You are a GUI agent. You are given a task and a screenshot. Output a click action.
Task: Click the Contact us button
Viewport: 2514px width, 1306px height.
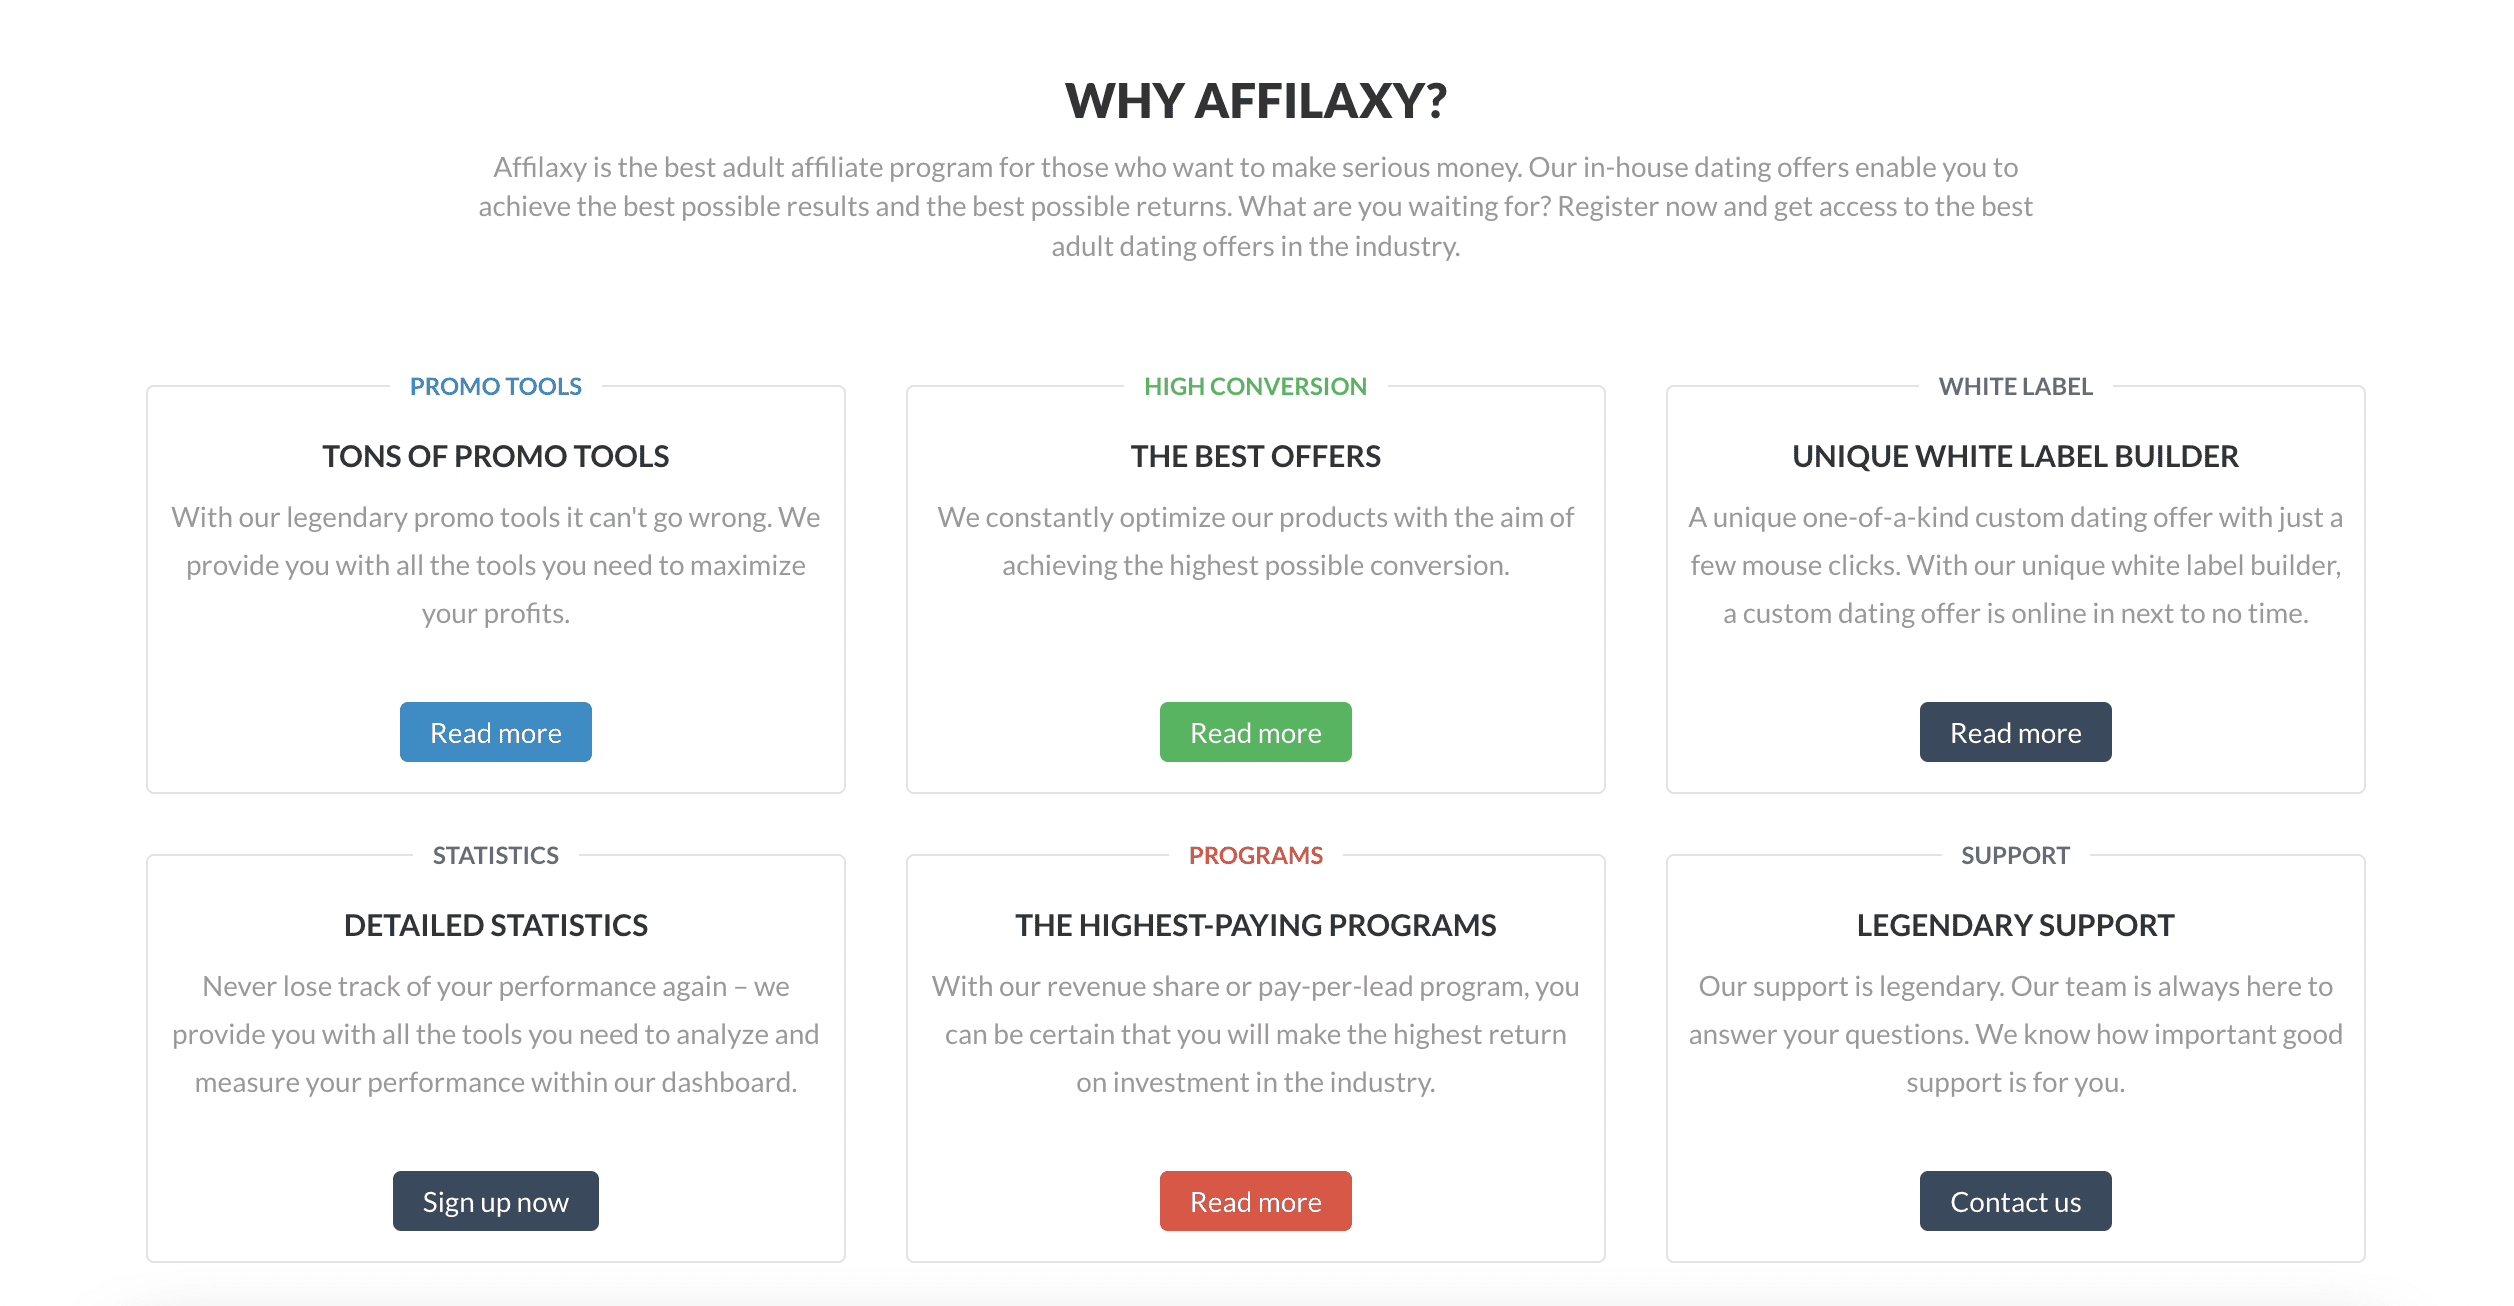click(x=2015, y=1201)
